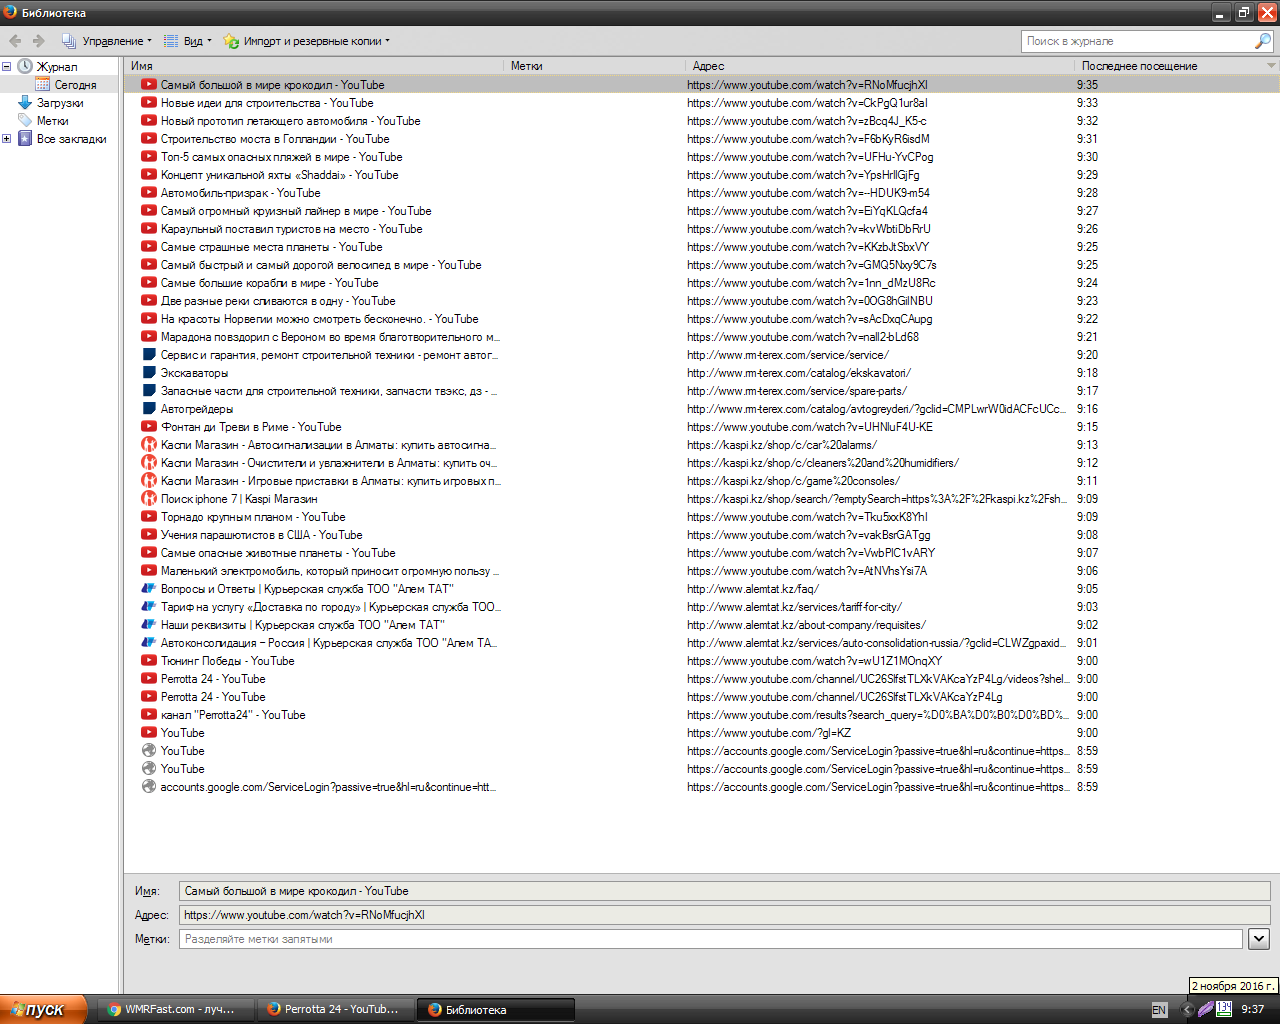Image resolution: width=1280 pixels, height=1024 pixels.
Task: Click the YouTube favicon of 'Торнадо крупным планом'
Action: [149, 517]
